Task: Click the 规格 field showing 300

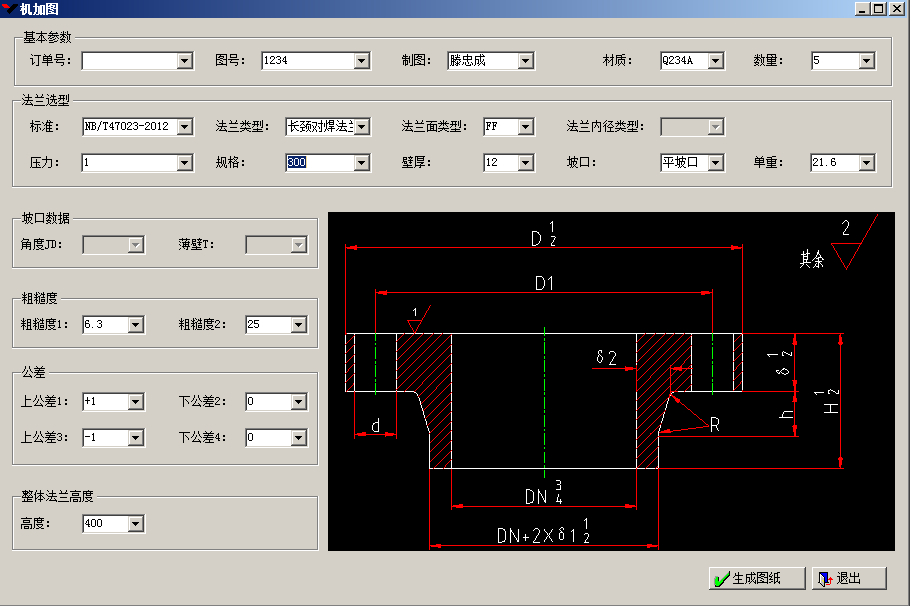Action: coord(318,163)
